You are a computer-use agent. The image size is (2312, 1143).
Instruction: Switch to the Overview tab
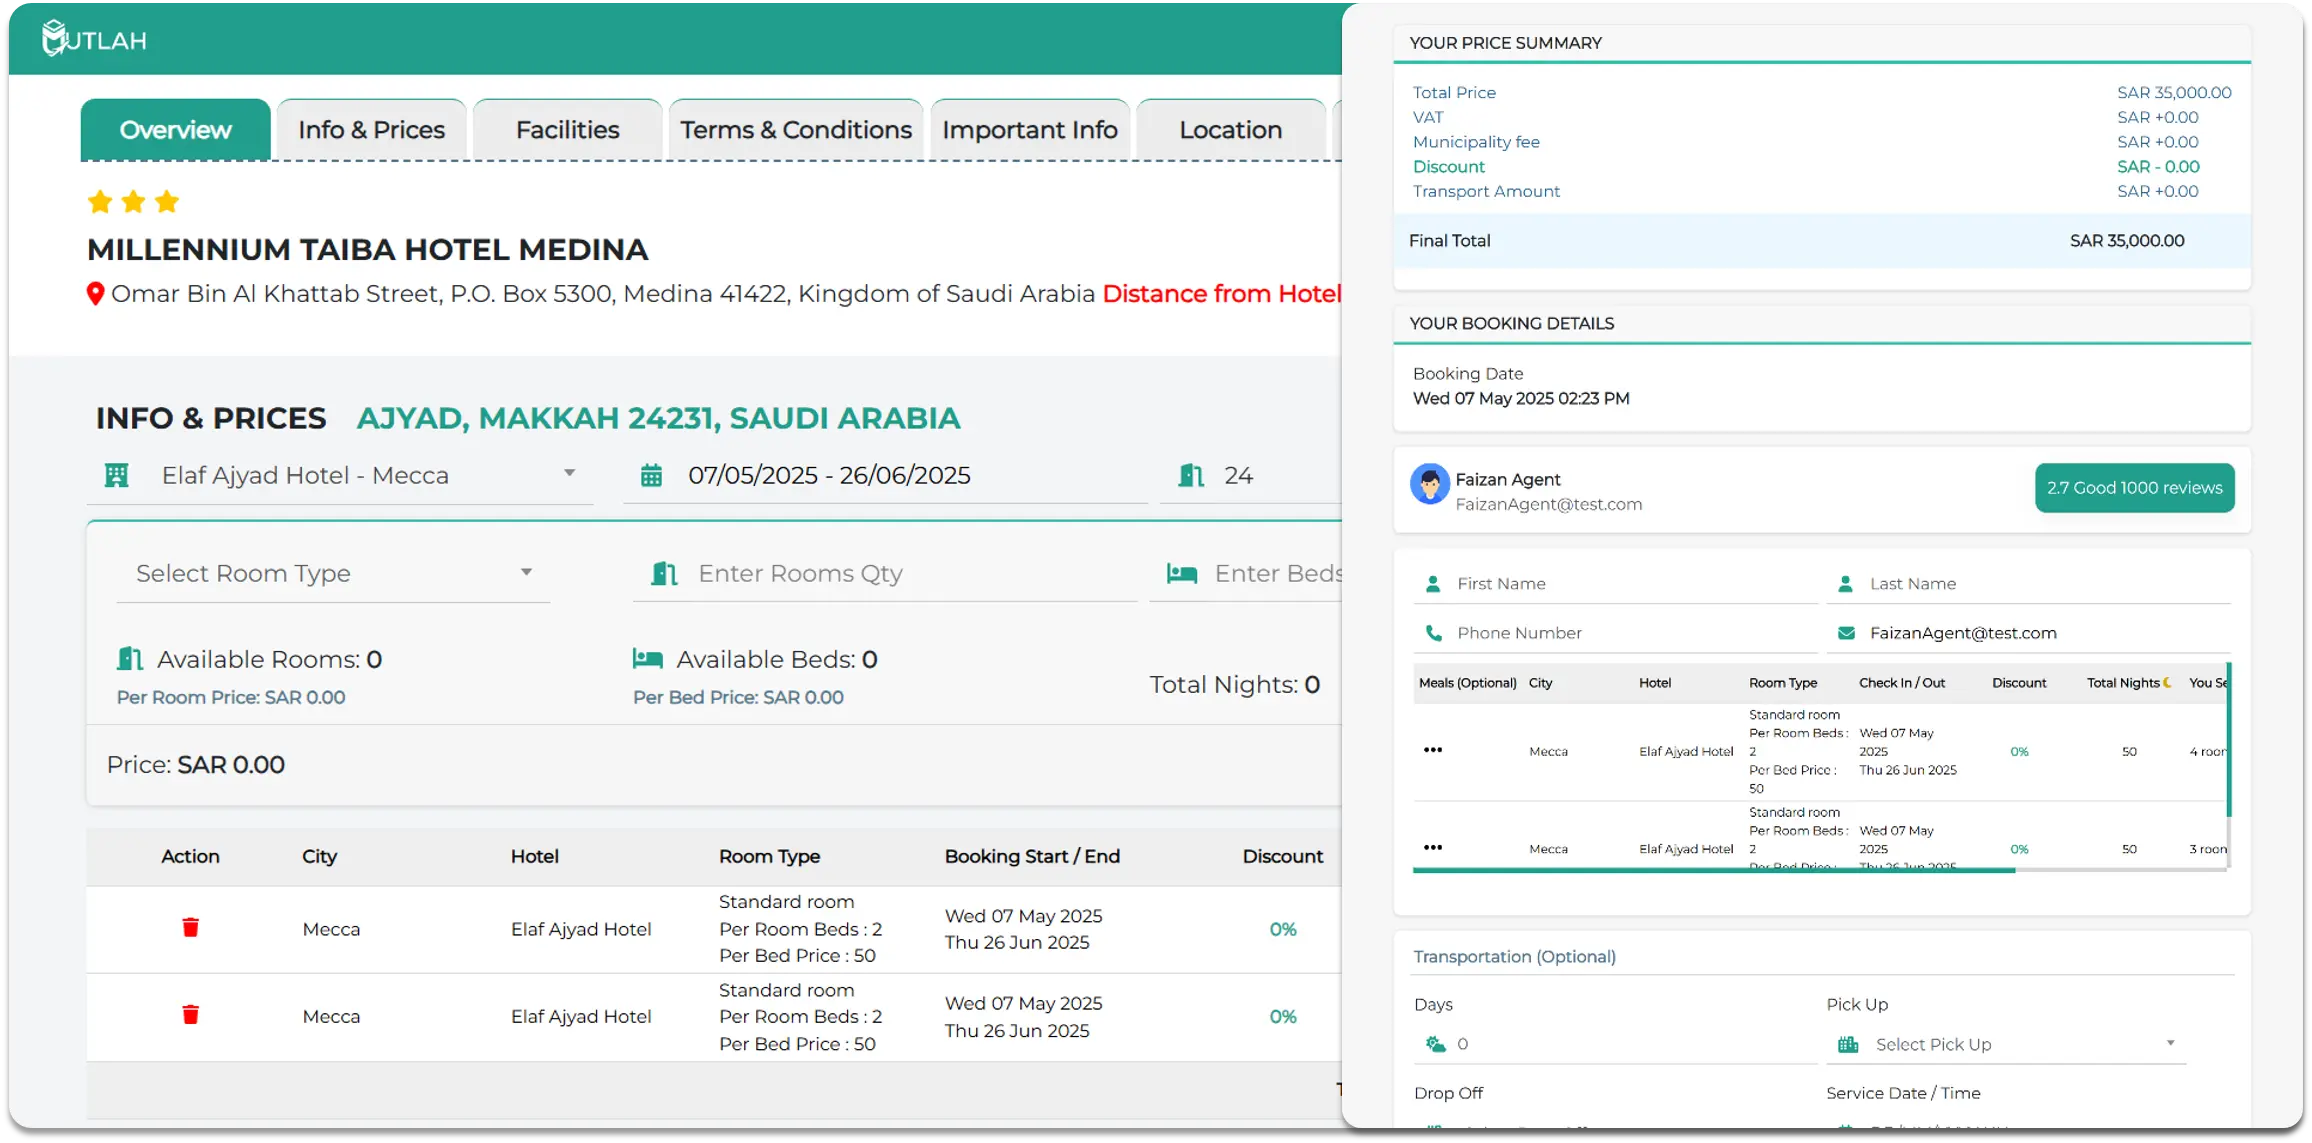pos(176,130)
